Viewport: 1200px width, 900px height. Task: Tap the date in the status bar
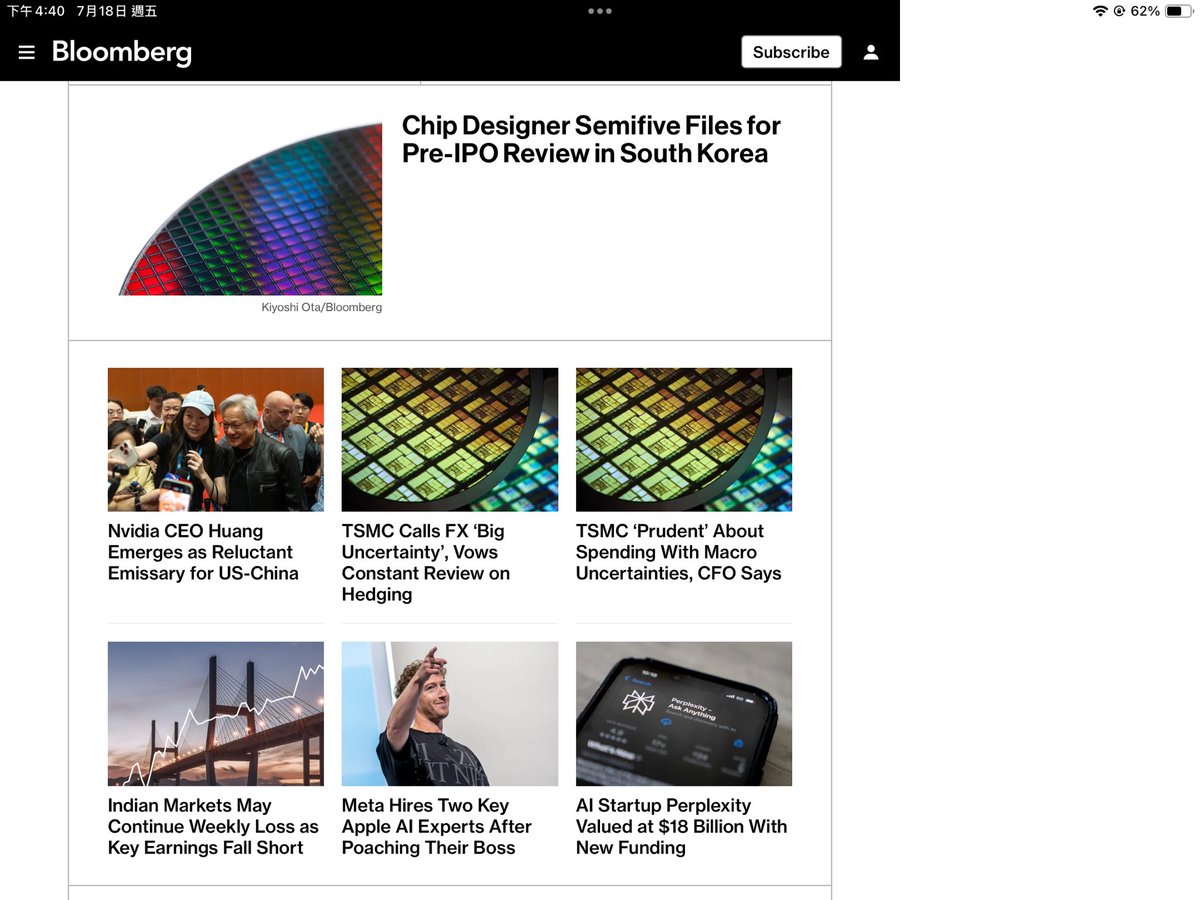click(x=116, y=11)
